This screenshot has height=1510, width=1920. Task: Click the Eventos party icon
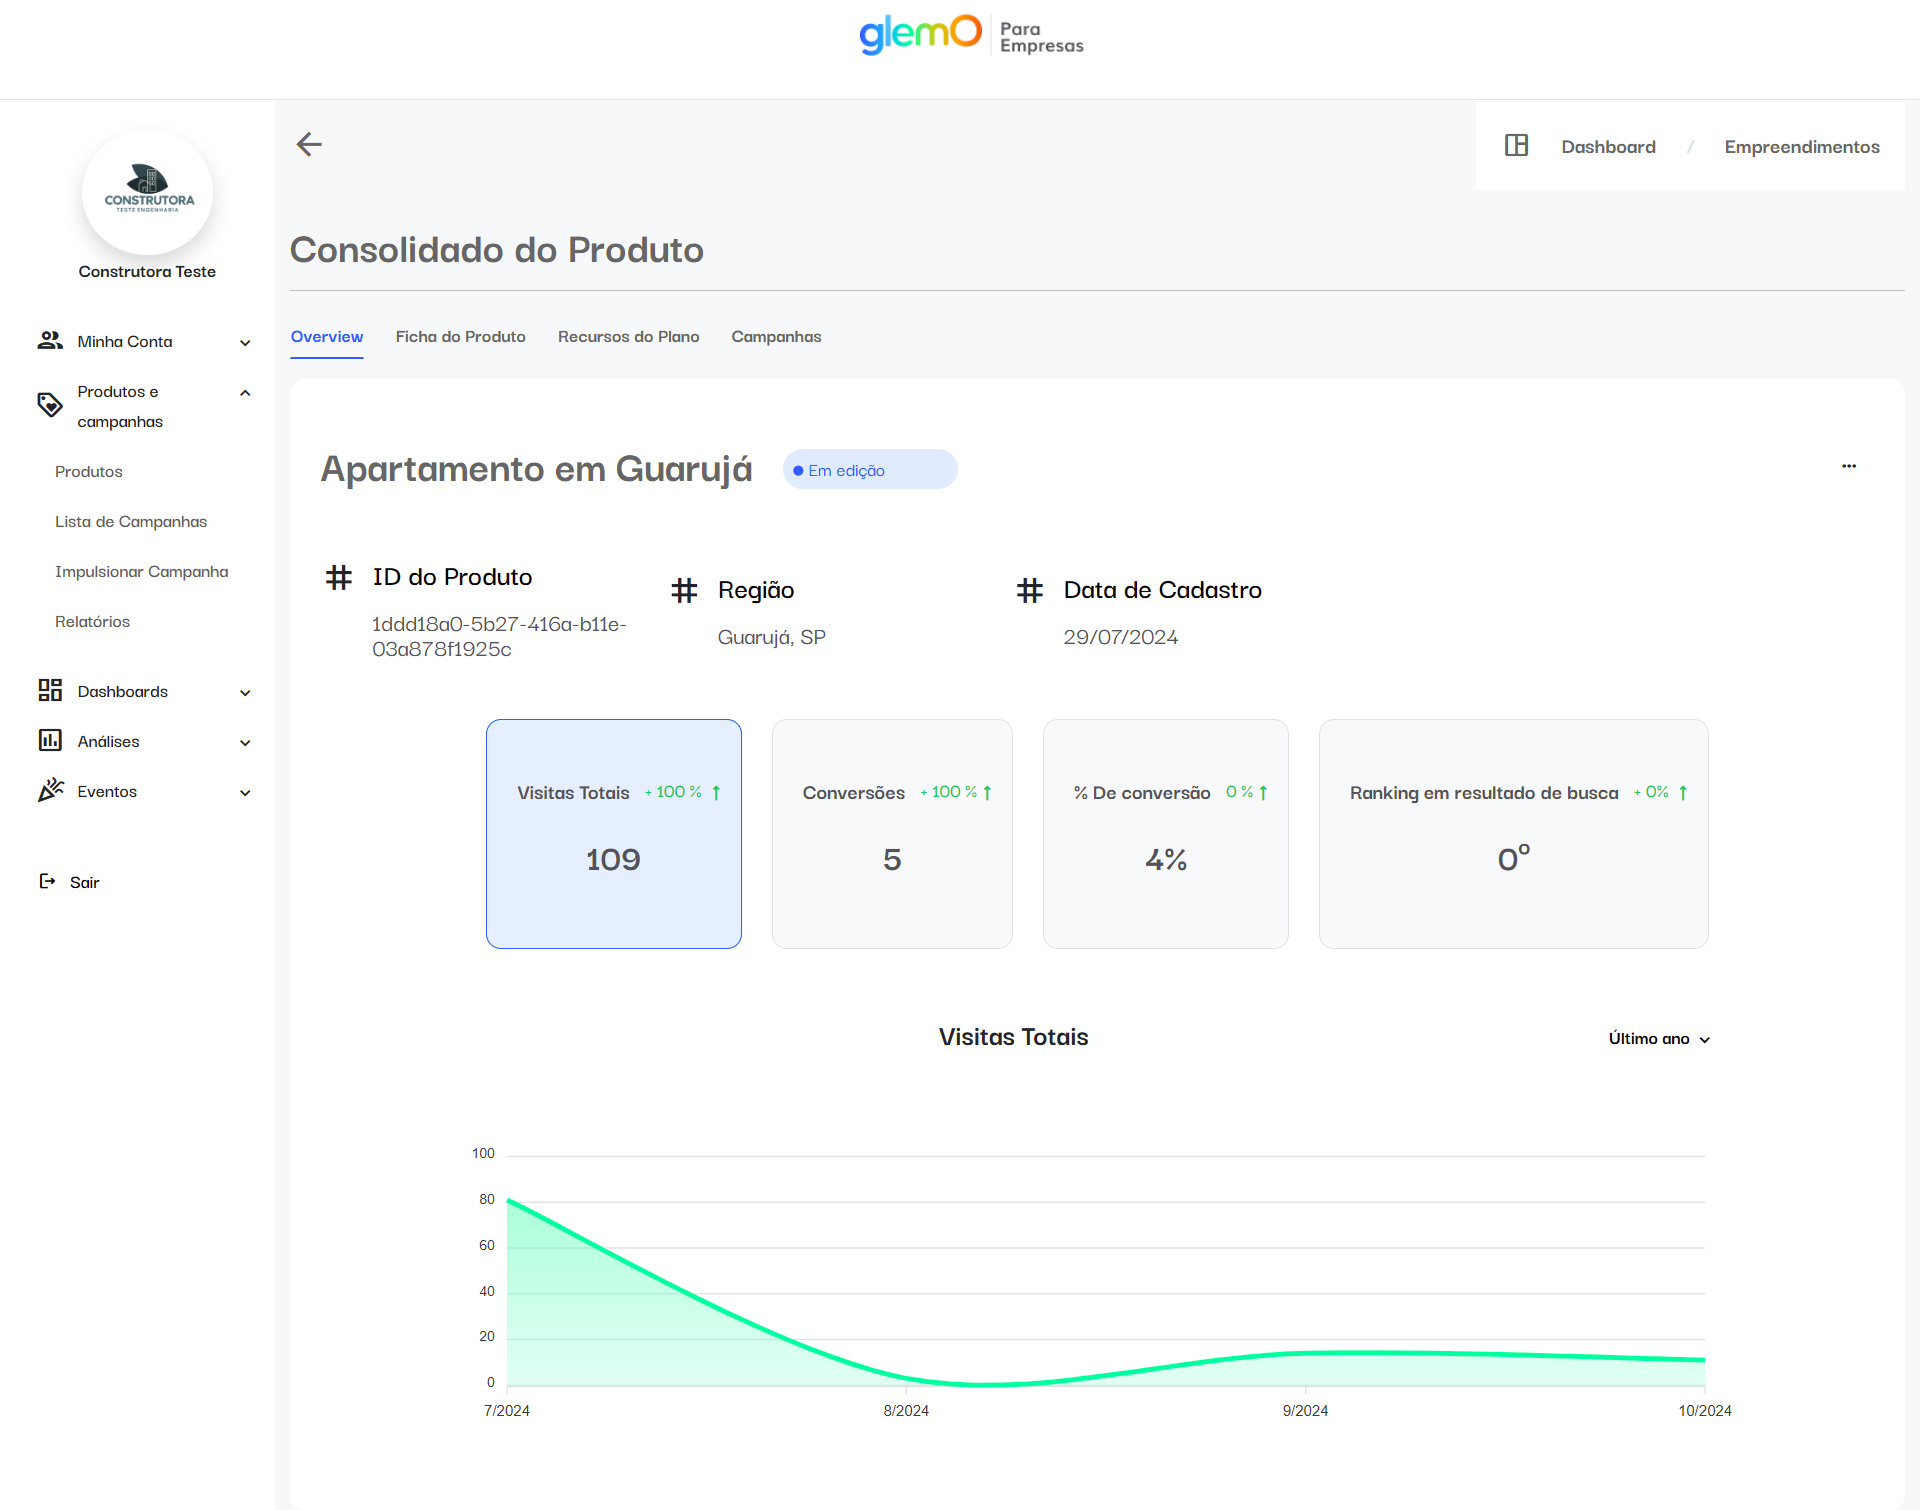50,791
